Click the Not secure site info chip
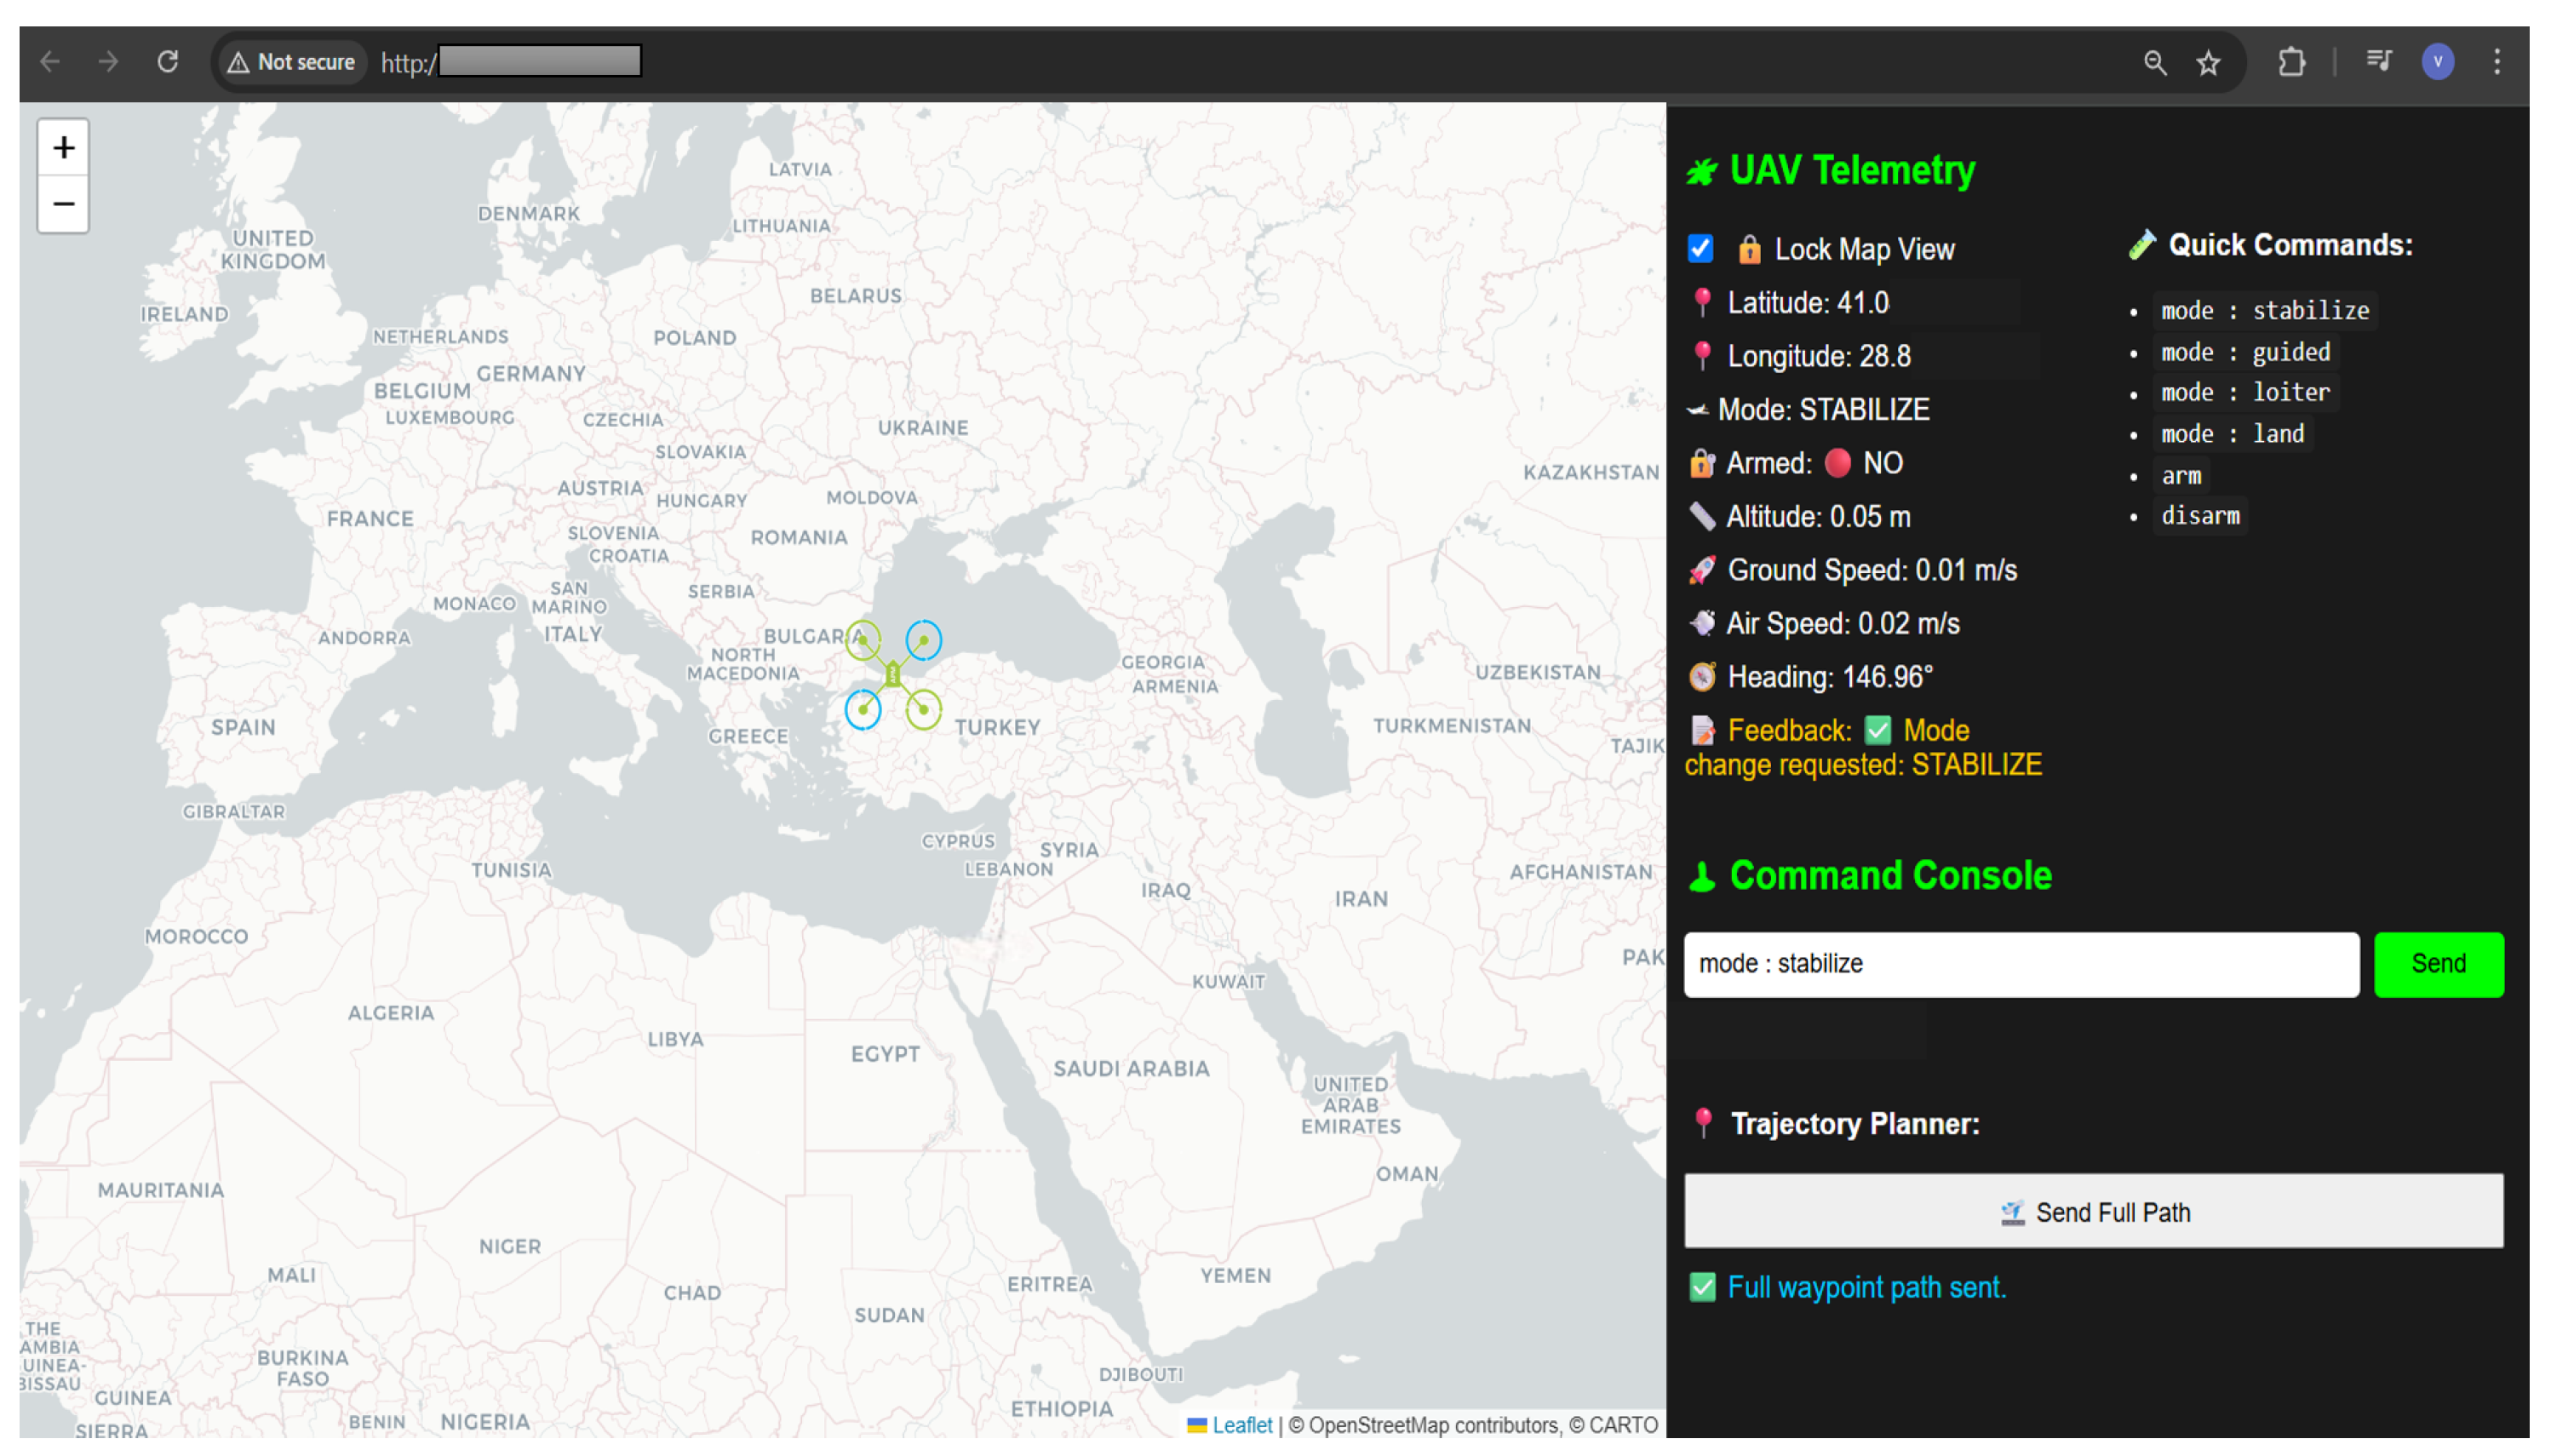Image resolution: width=2551 pixels, height=1456 pixels. [291, 62]
